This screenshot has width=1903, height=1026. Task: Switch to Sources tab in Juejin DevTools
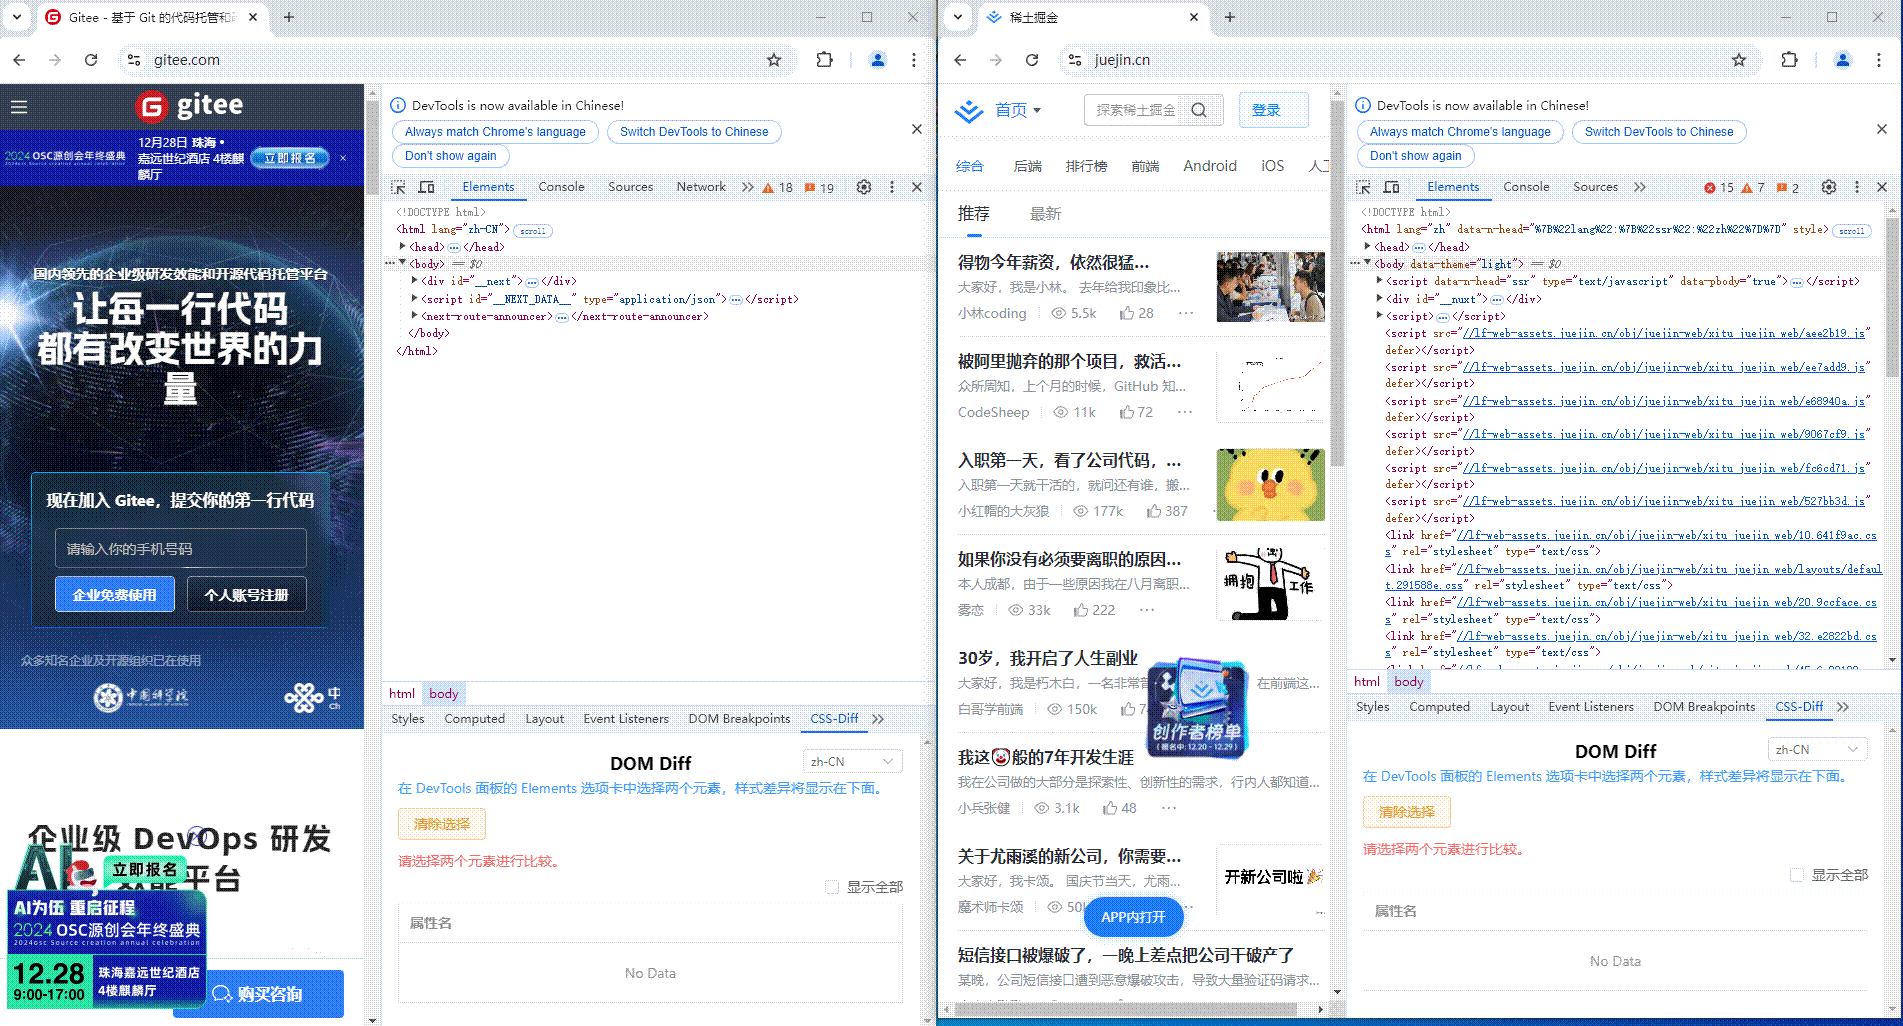click(1595, 187)
